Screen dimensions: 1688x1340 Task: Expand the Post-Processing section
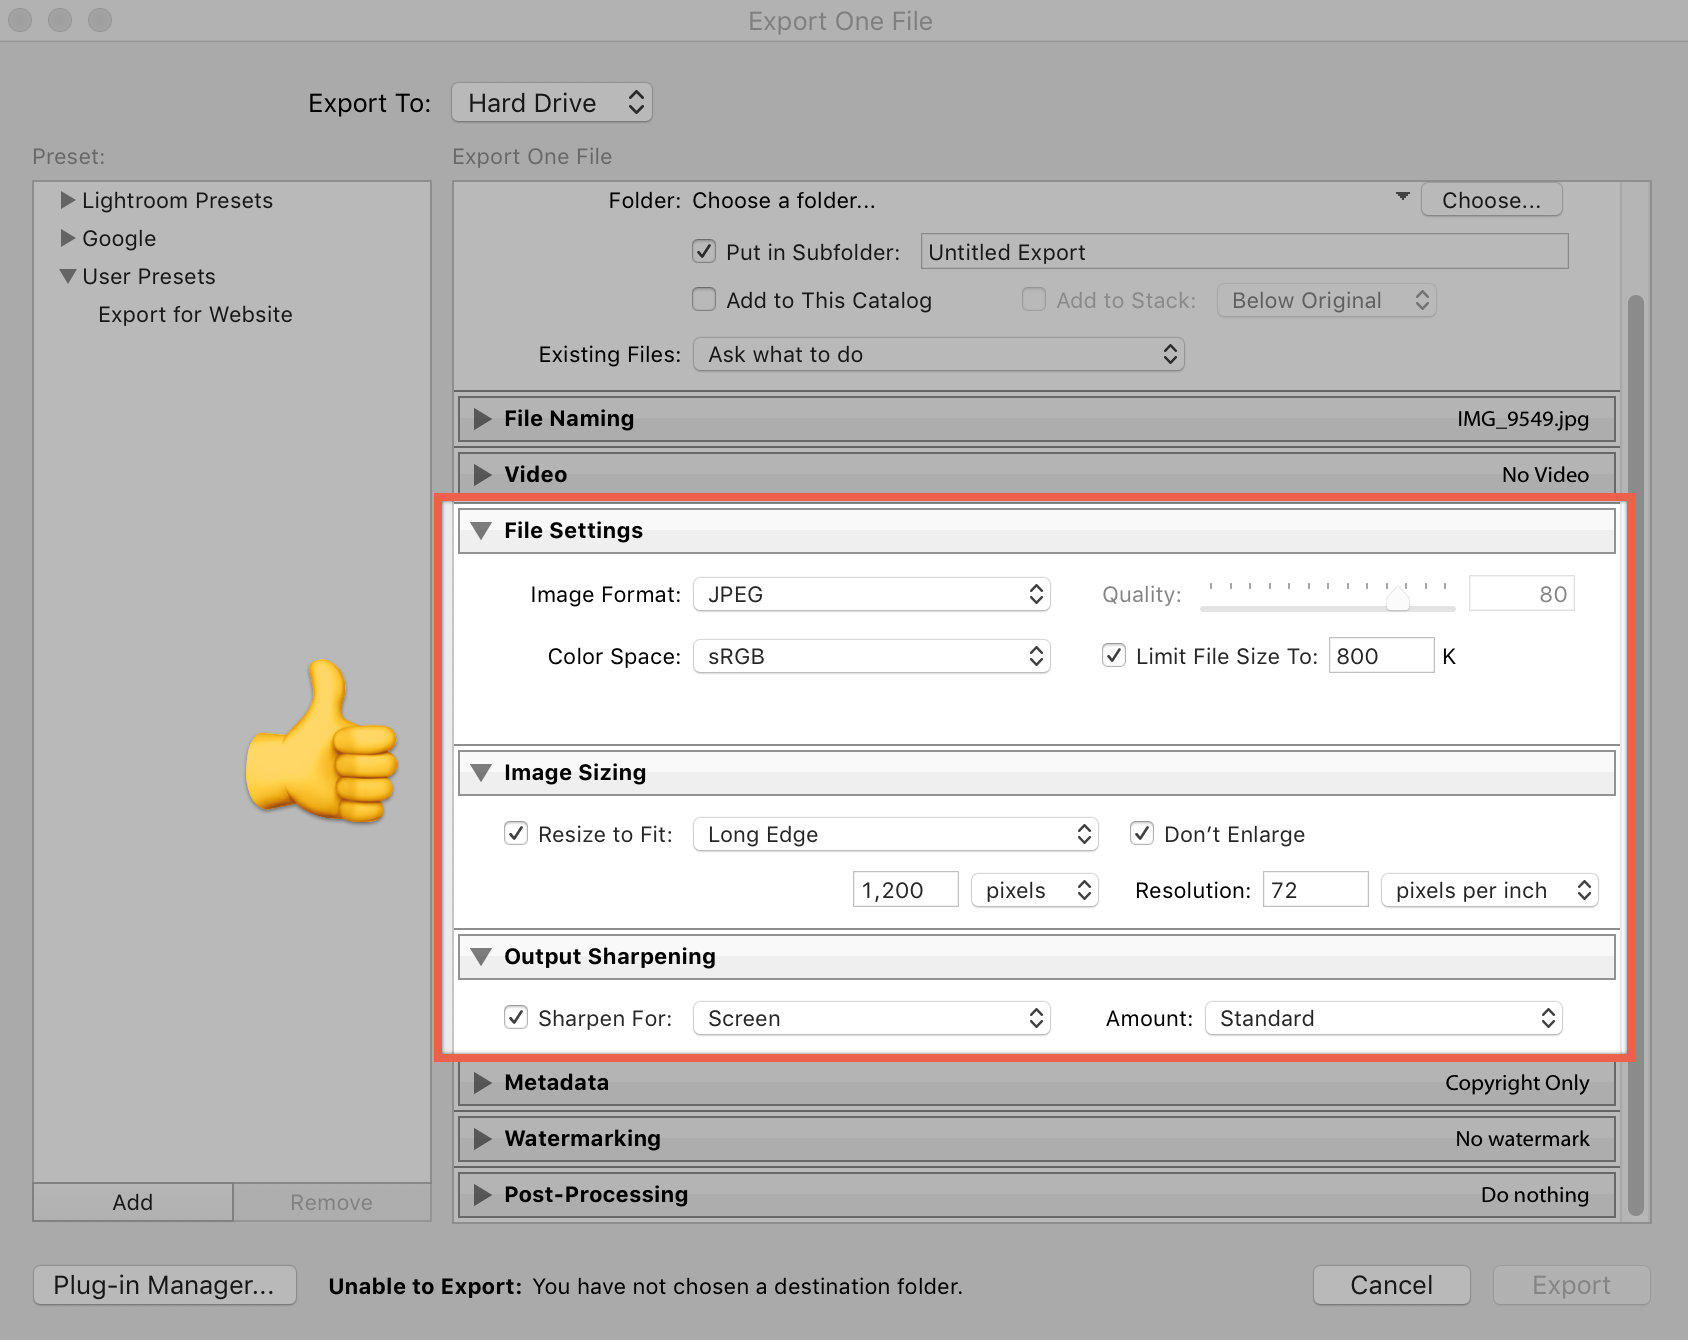[482, 1194]
